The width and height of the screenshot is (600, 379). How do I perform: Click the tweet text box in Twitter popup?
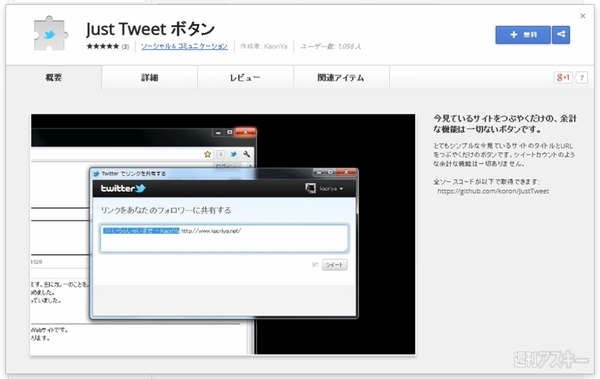224,239
